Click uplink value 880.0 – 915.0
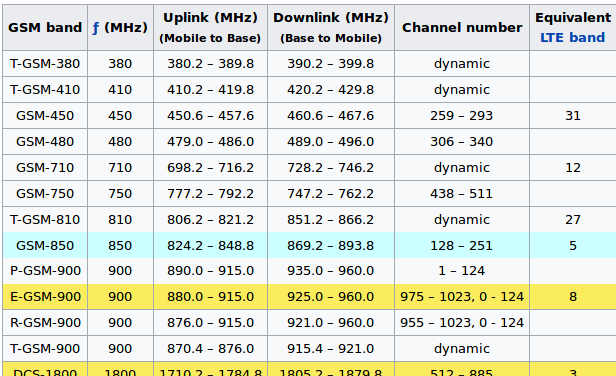The width and height of the screenshot is (616, 376). tap(210, 297)
